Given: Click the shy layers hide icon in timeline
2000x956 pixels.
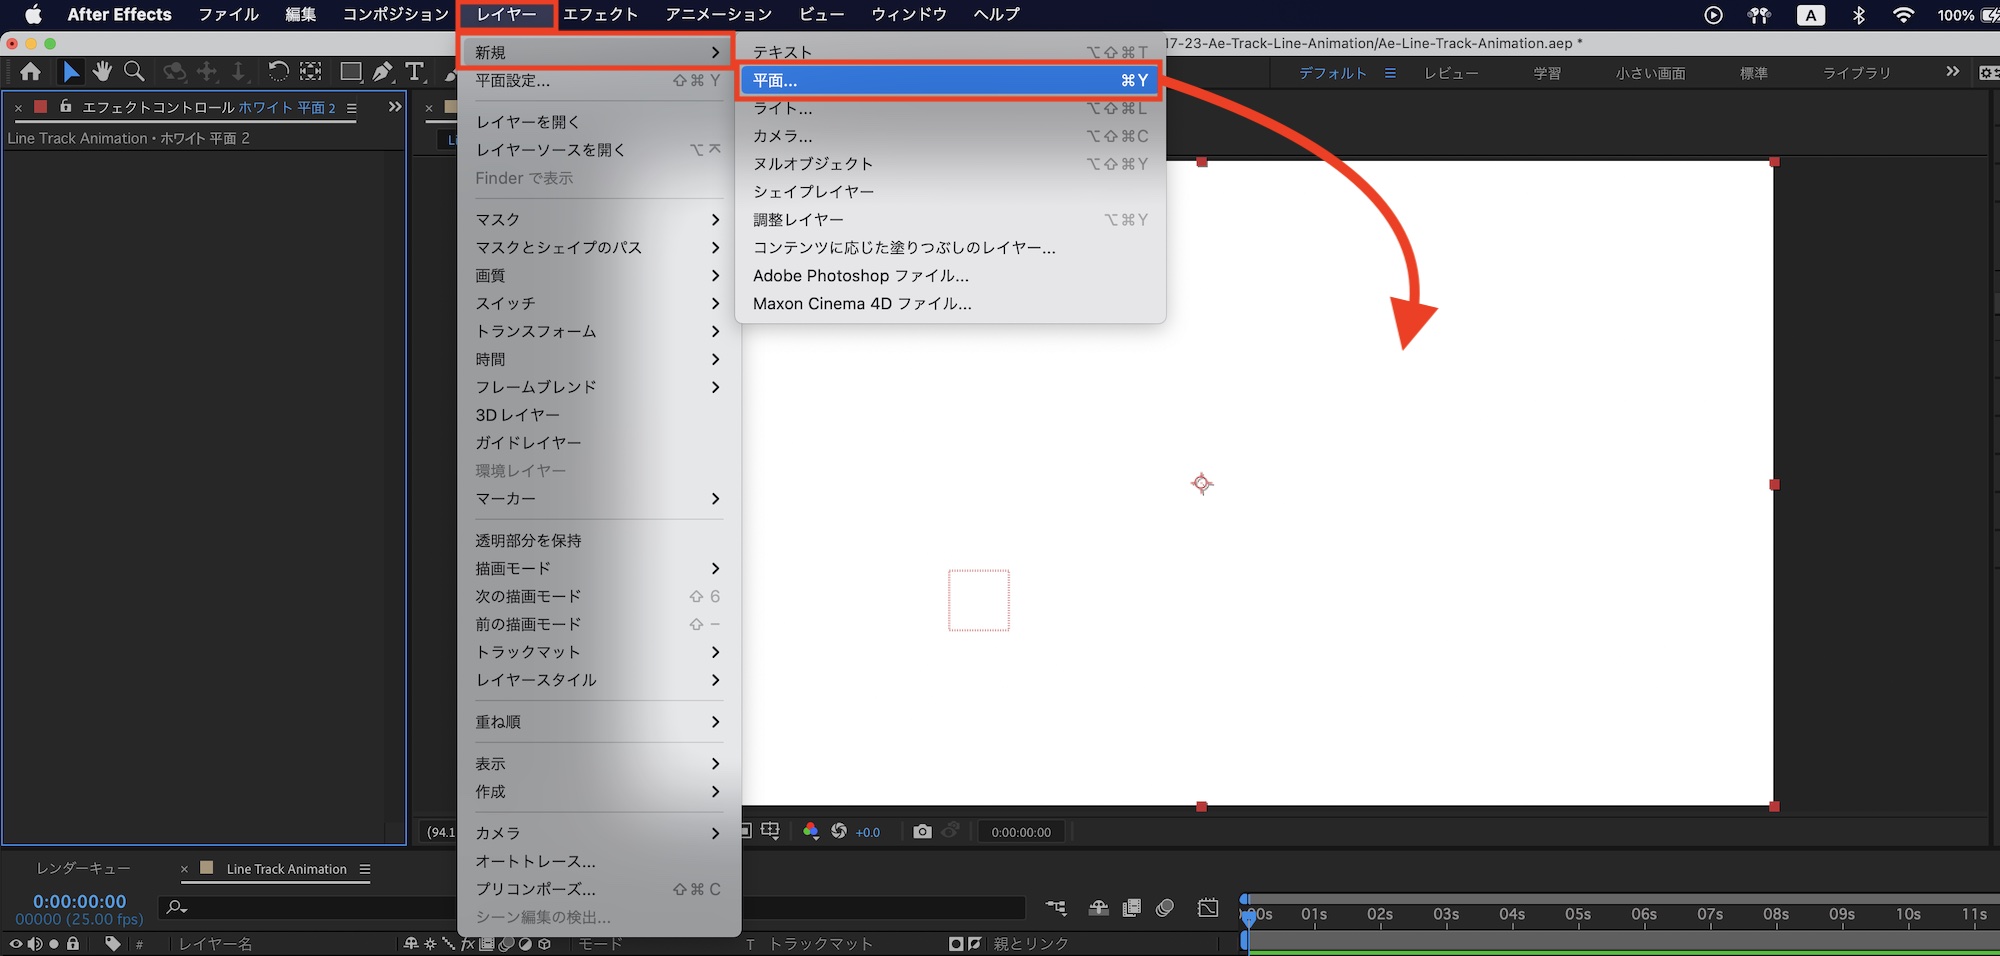Looking at the screenshot, I should pyautogui.click(x=1099, y=907).
